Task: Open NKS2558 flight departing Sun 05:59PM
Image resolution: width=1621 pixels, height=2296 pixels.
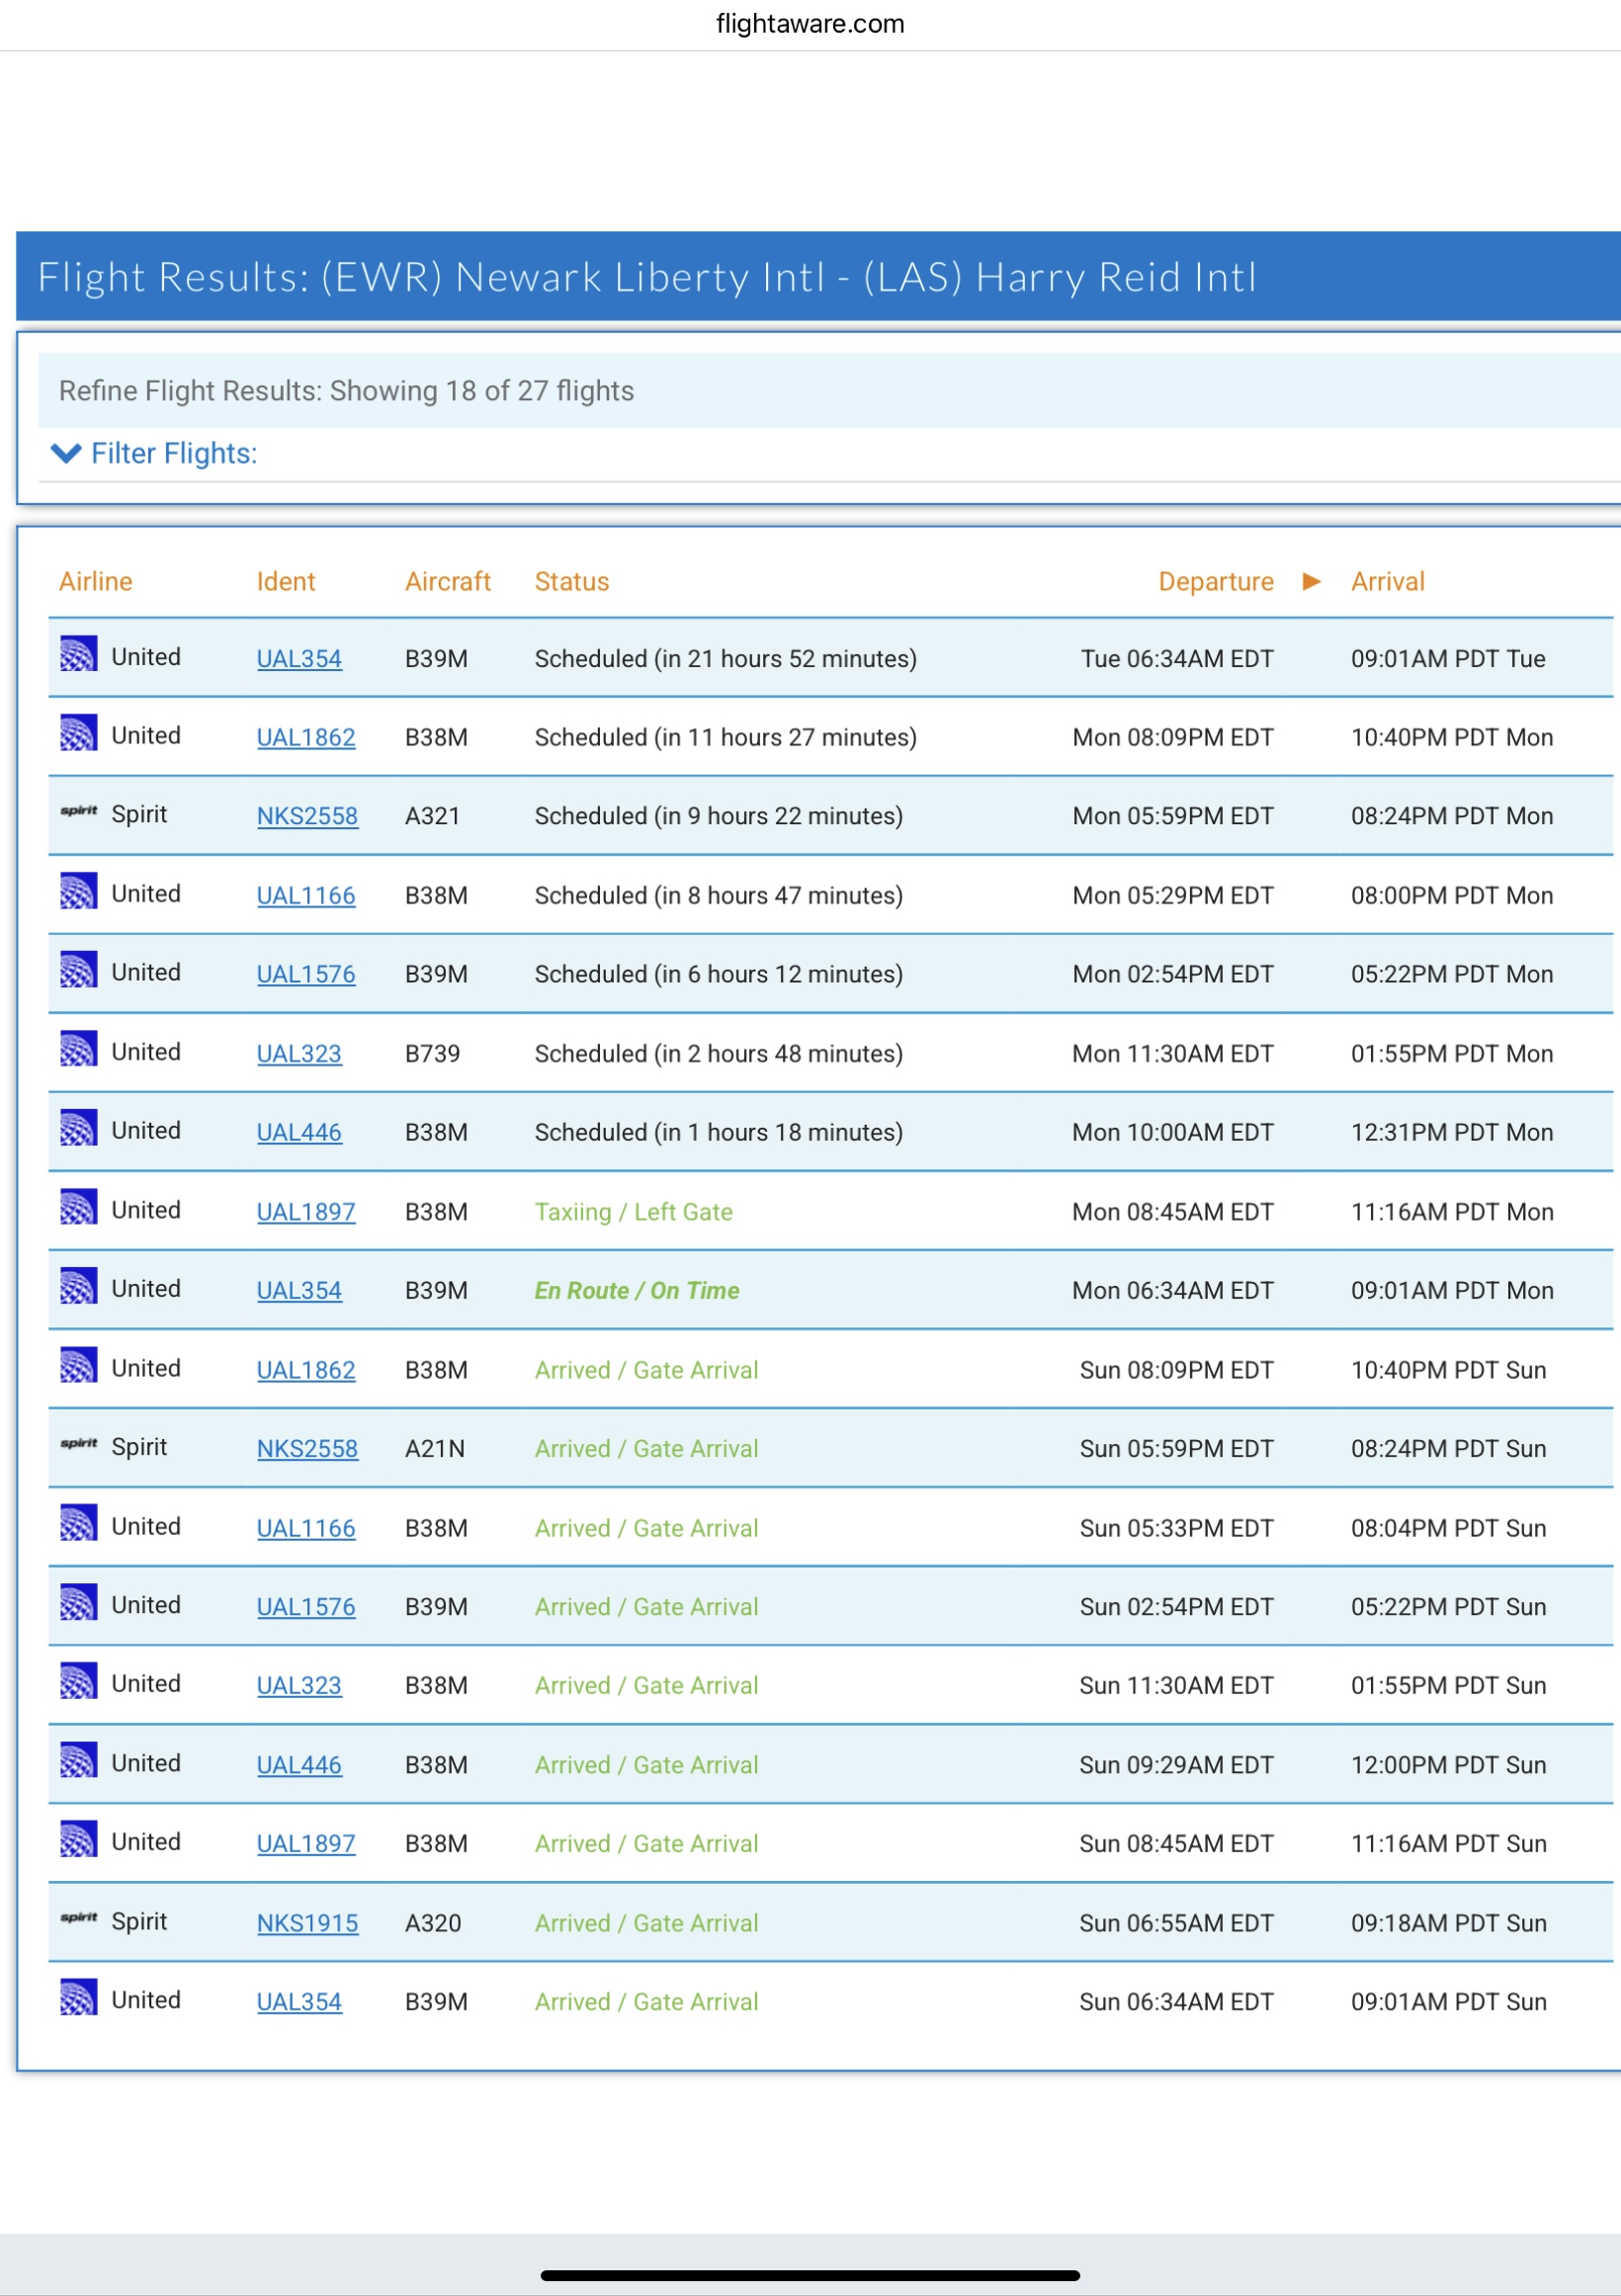Action: point(307,1449)
